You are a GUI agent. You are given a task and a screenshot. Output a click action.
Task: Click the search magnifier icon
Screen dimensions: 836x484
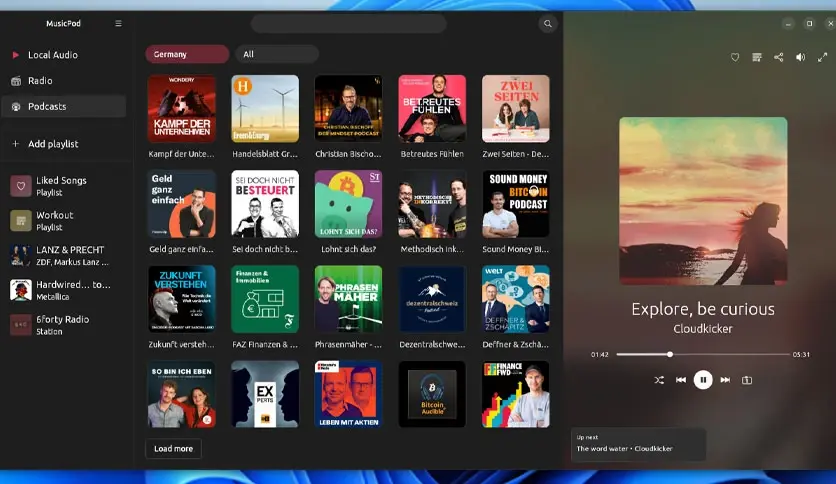coord(548,23)
